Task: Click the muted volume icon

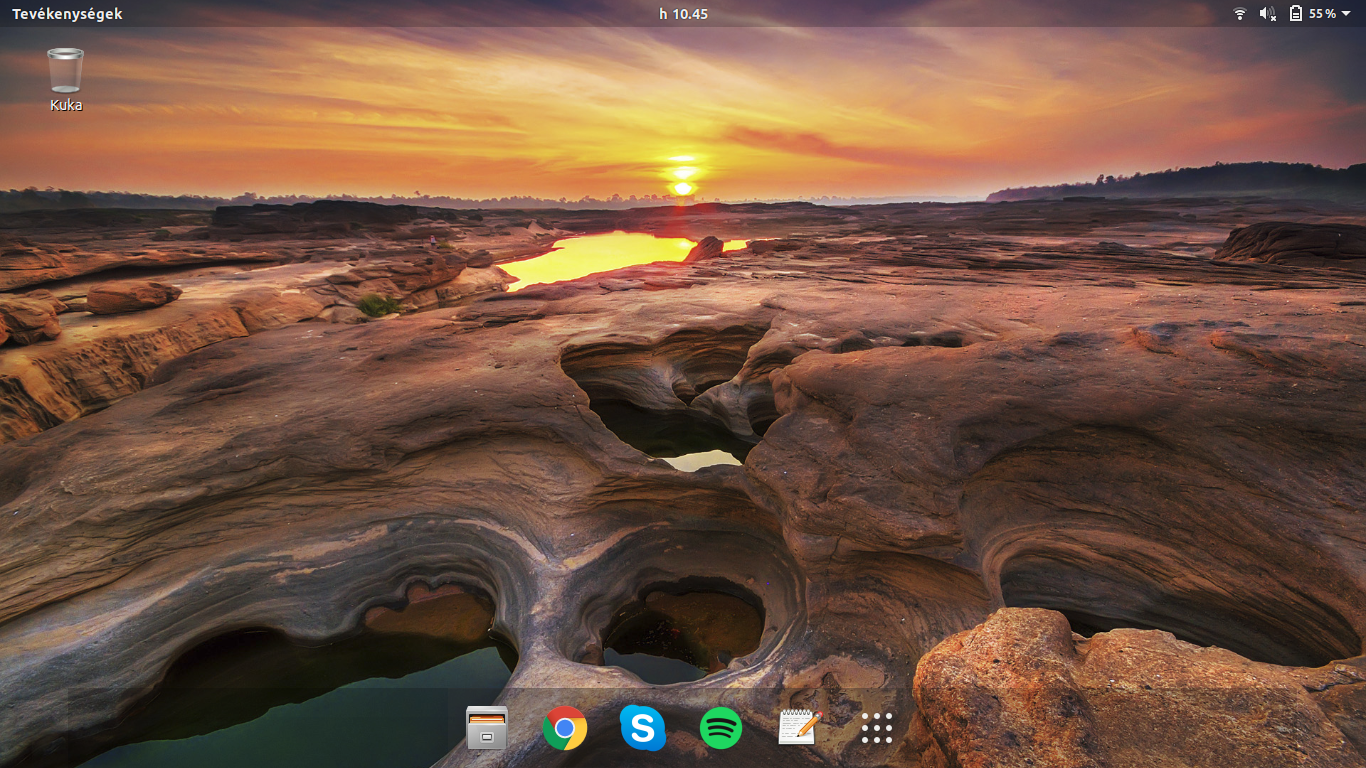Action: tap(1268, 14)
